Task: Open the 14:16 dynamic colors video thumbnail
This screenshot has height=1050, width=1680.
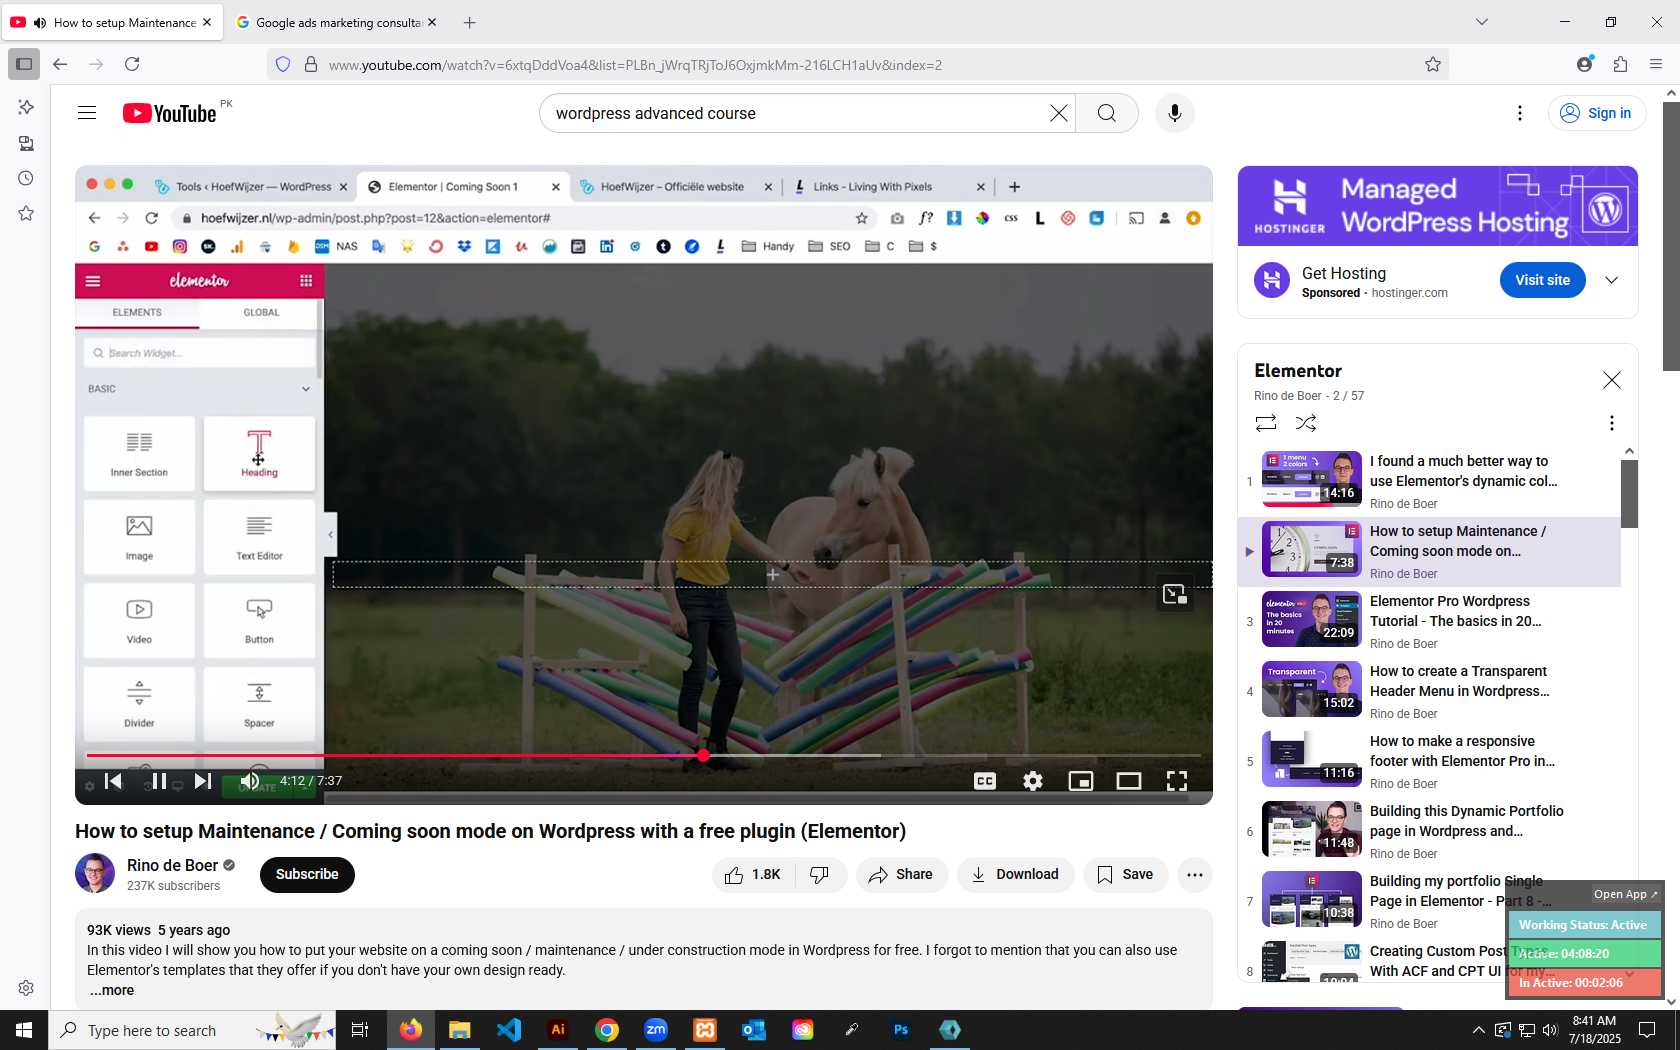Action: [1311, 479]
